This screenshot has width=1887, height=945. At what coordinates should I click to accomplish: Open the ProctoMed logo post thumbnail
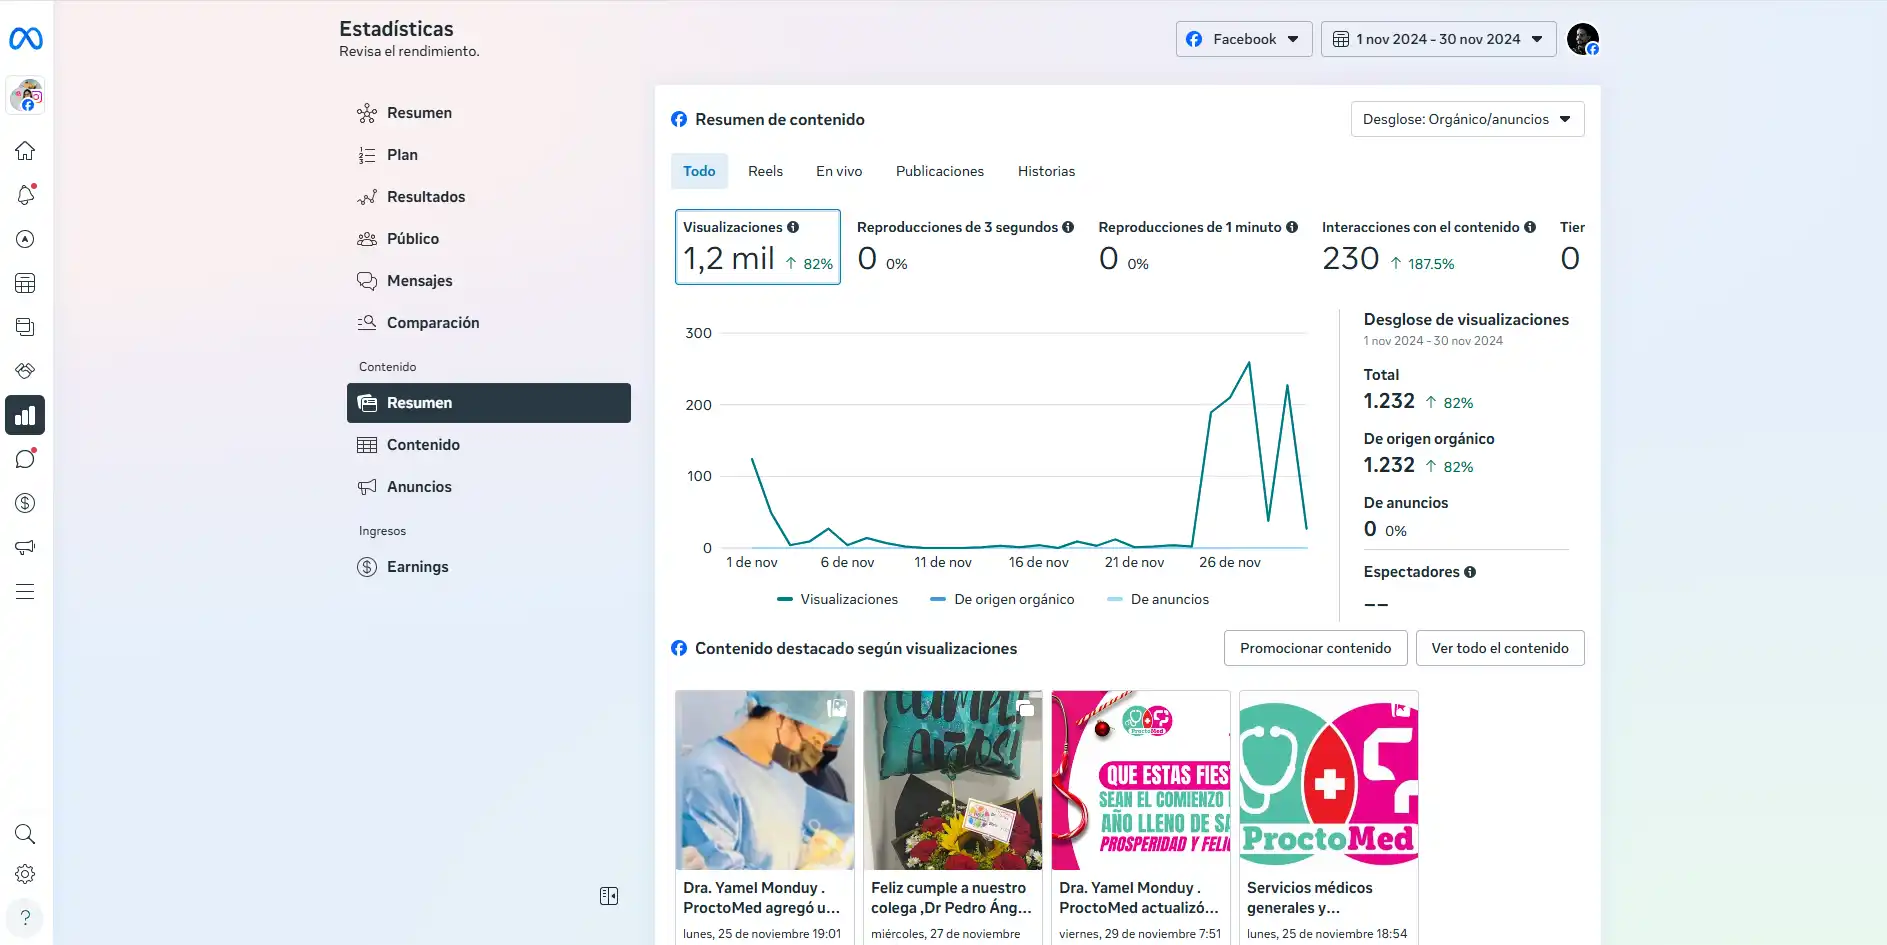pos(1328,780)
